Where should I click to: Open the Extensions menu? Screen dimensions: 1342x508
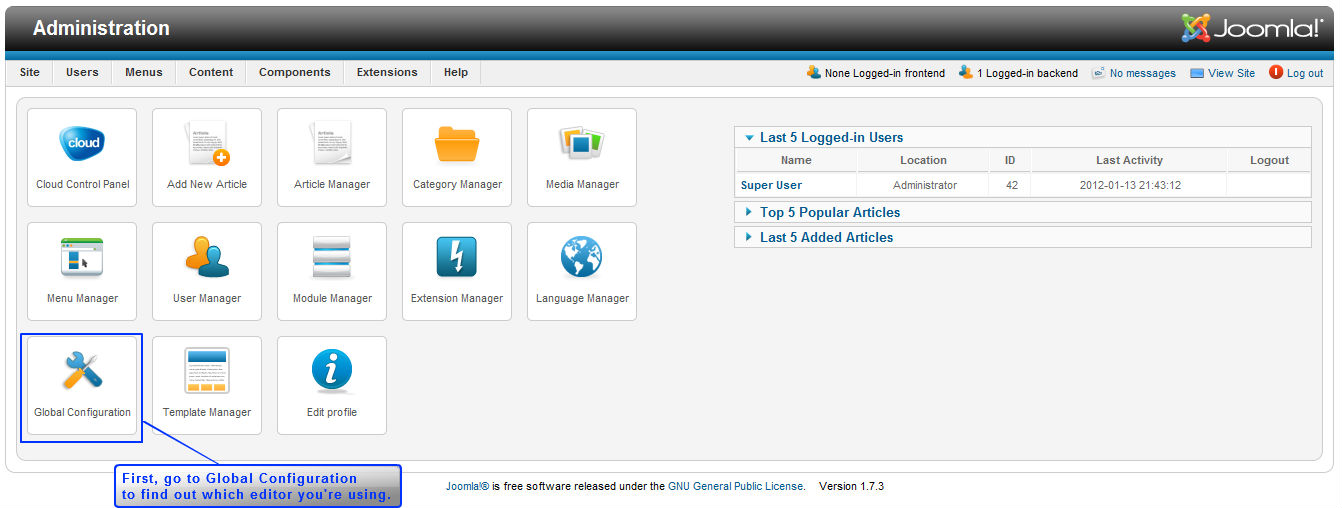(387, 72)
